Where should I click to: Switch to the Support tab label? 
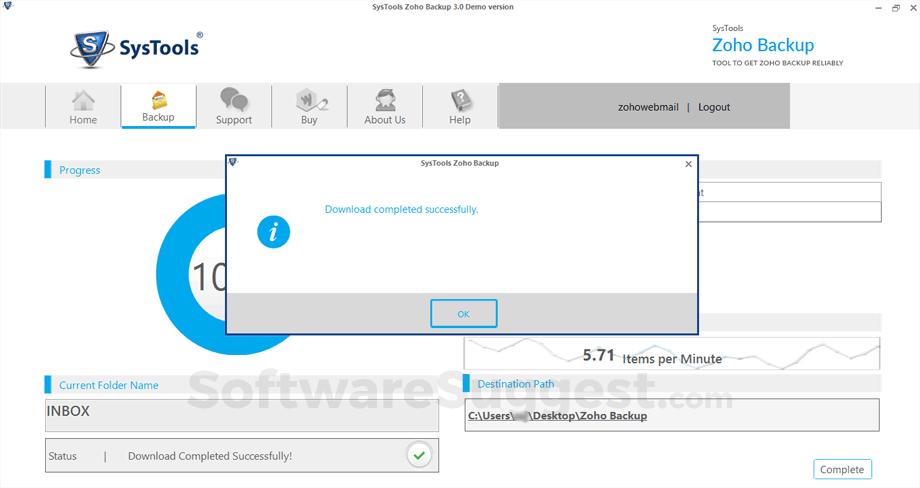pyautogui.click(x=234, y=120)
